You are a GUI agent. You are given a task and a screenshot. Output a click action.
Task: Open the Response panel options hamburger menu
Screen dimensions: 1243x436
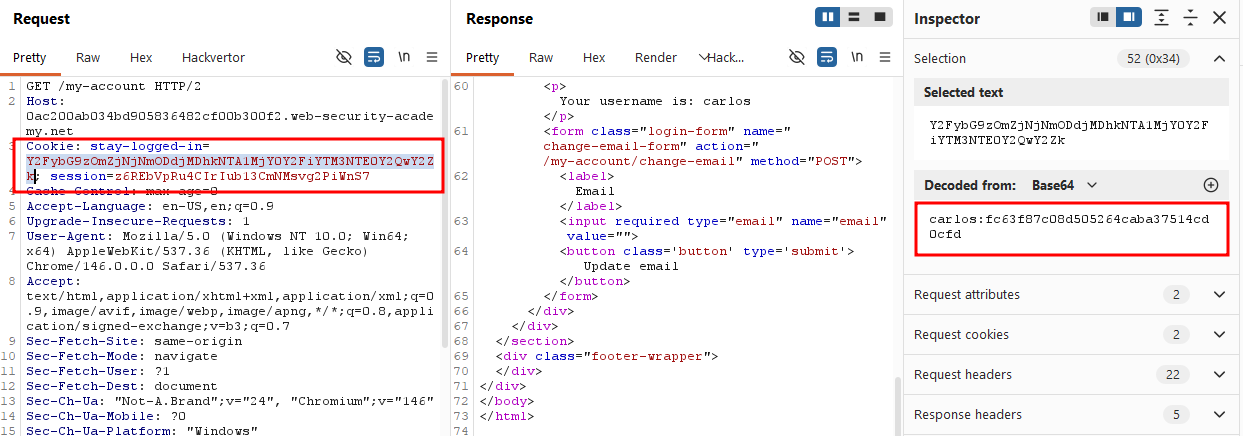tap(885, 57)
